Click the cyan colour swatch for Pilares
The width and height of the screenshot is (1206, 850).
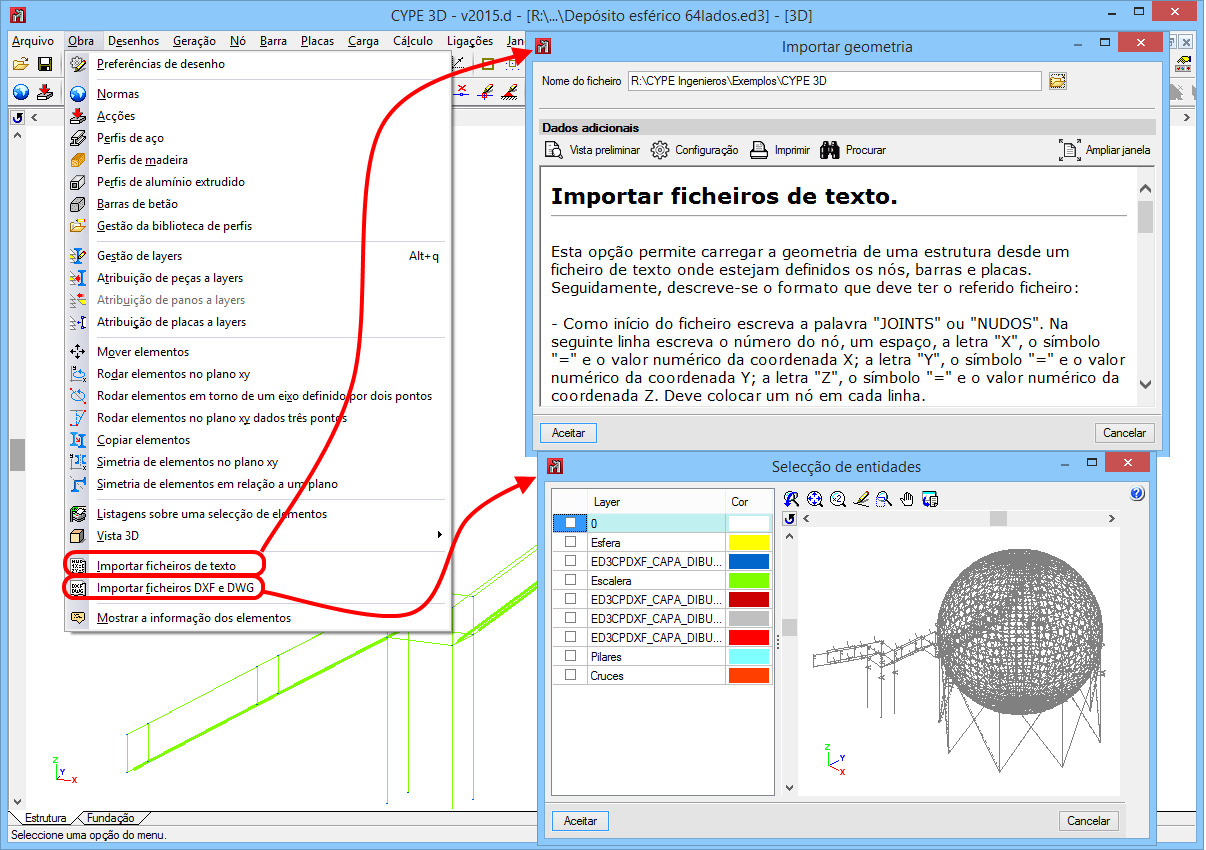[749, 656]
